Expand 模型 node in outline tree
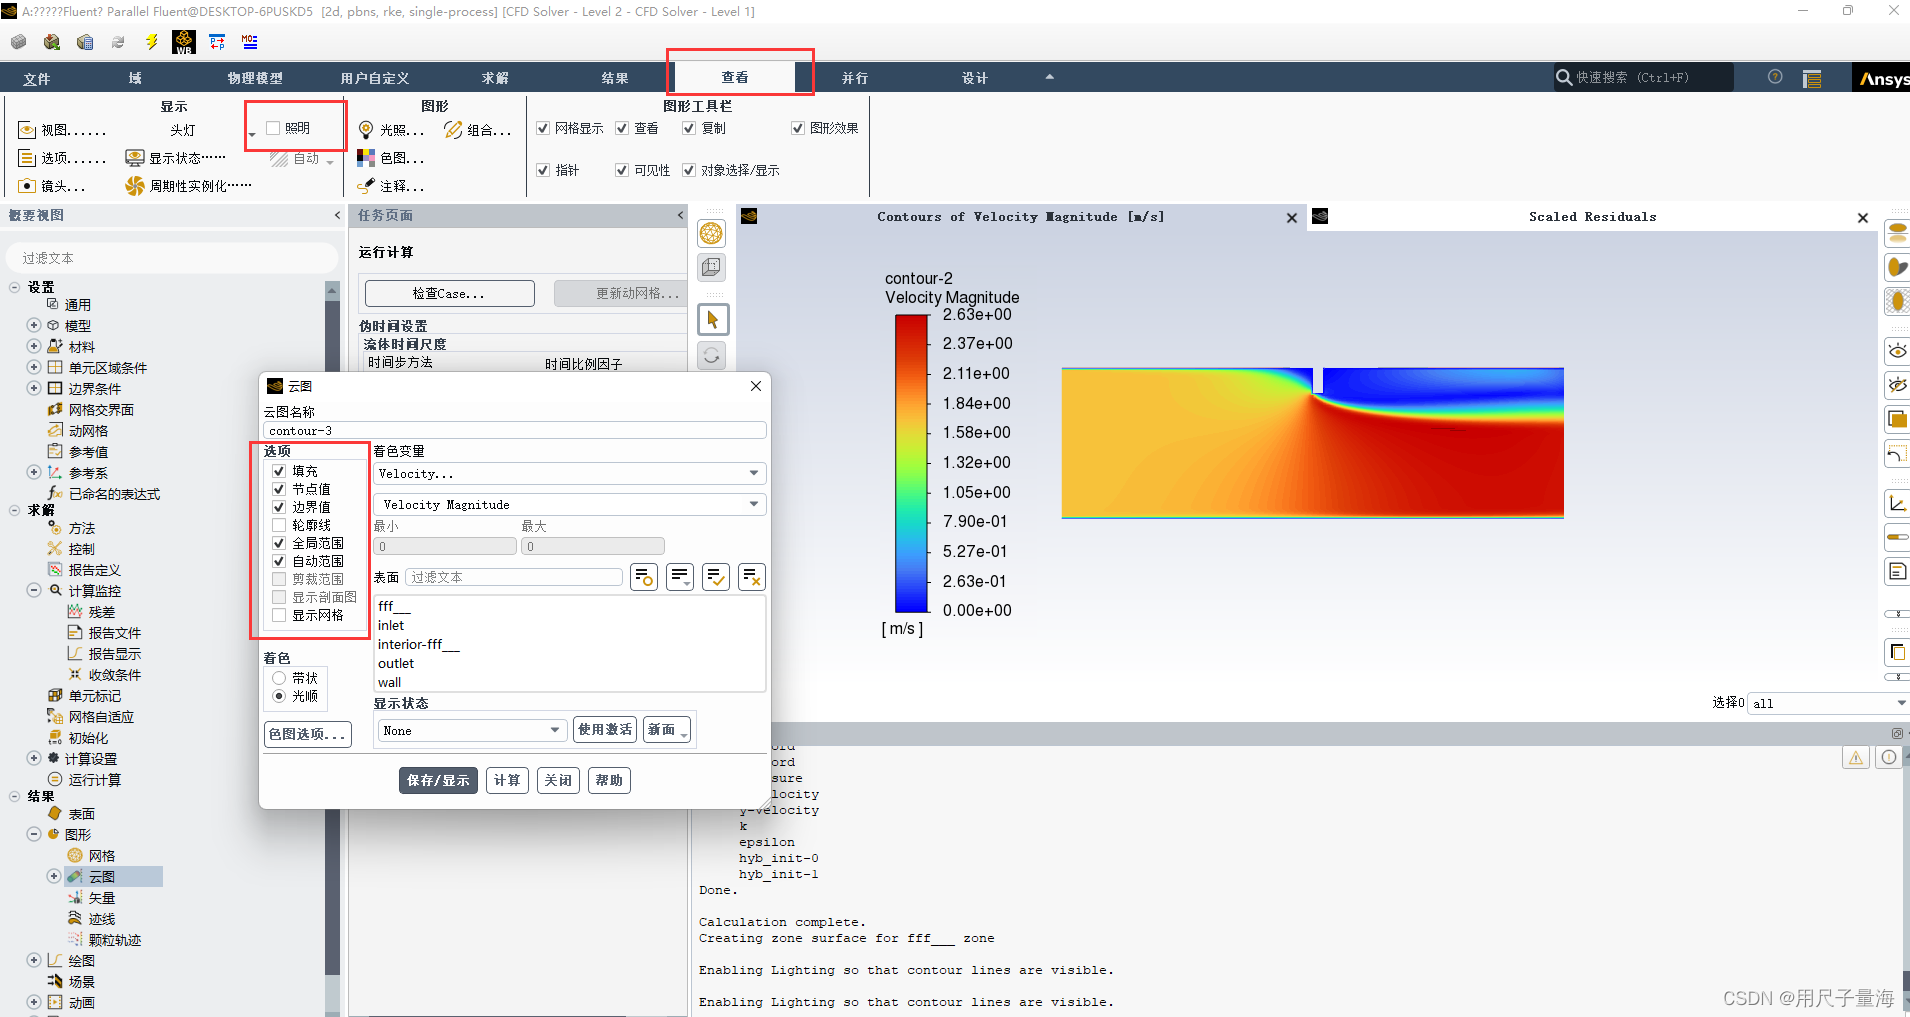This screenshot has height=1017, width=1910. pyautogui.click(x=34, y=325)
